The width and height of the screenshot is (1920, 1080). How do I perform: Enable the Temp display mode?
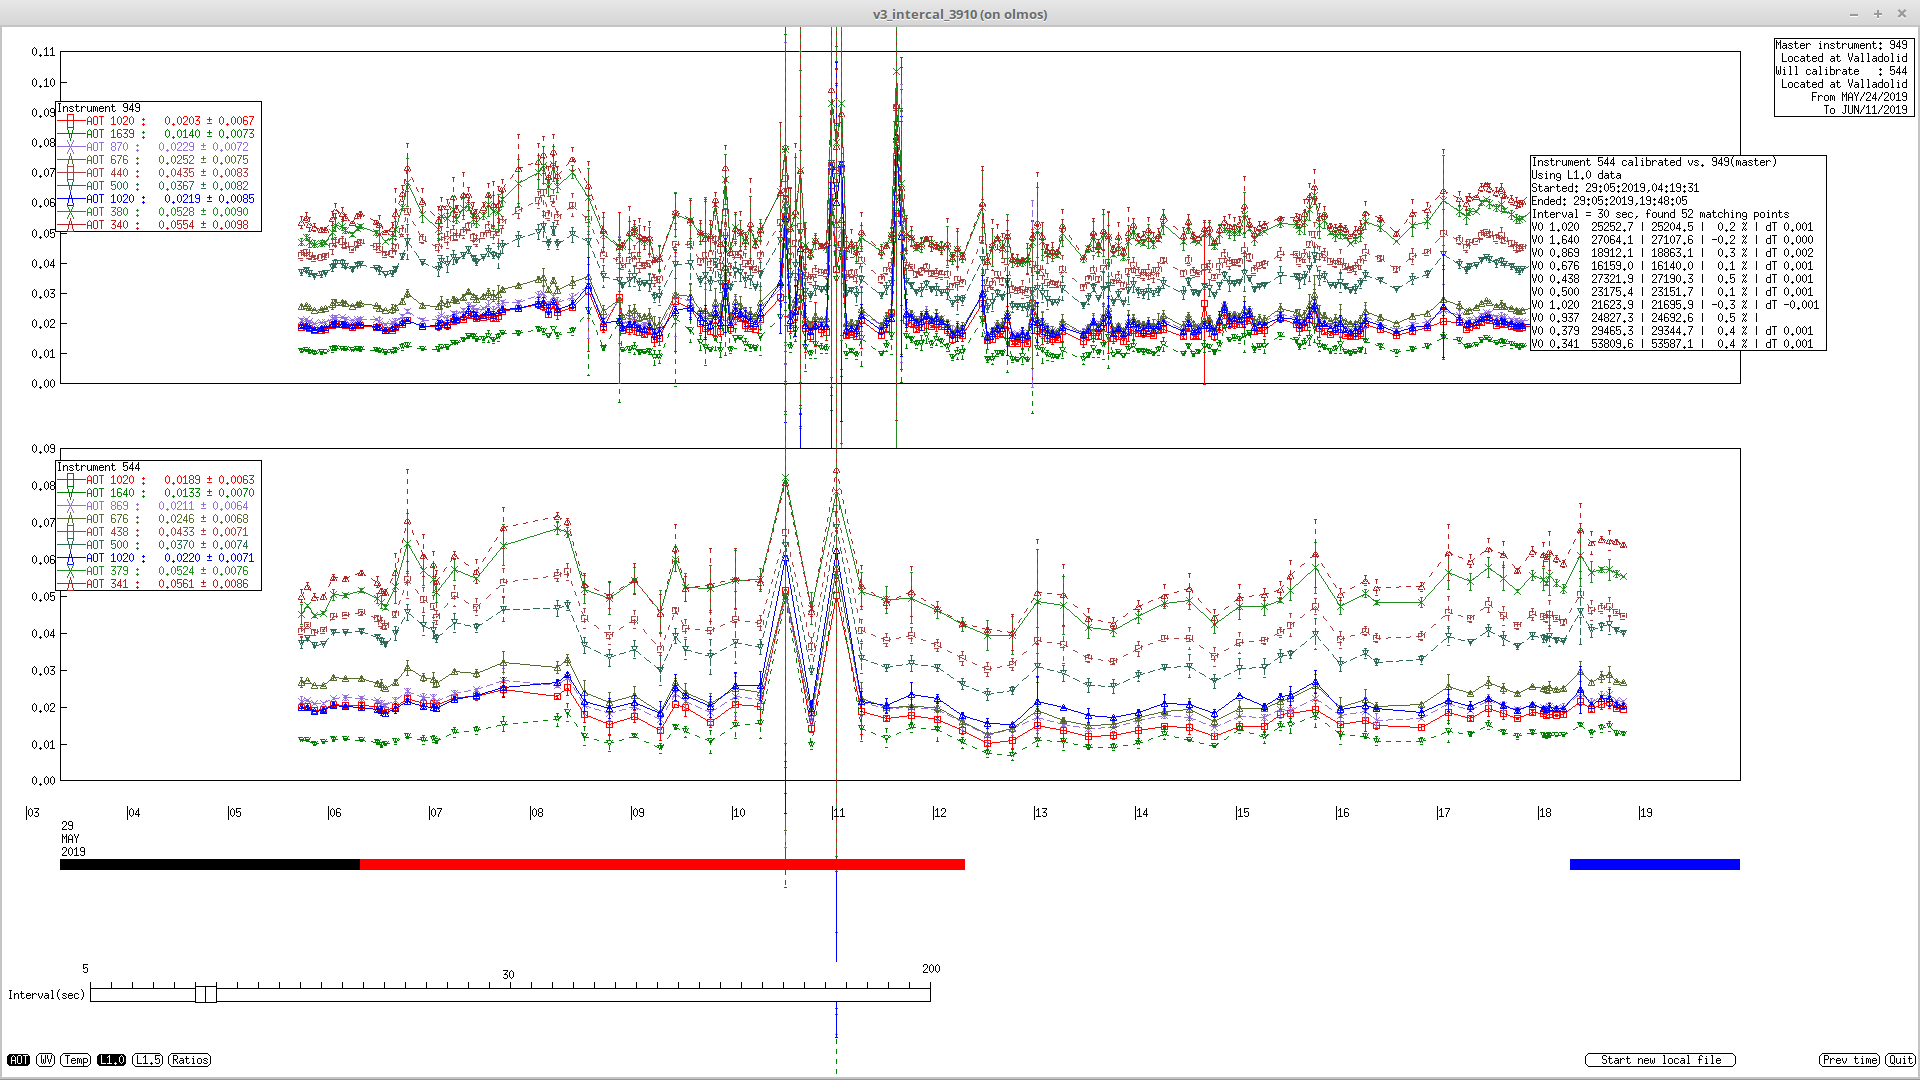point(76,1060)
